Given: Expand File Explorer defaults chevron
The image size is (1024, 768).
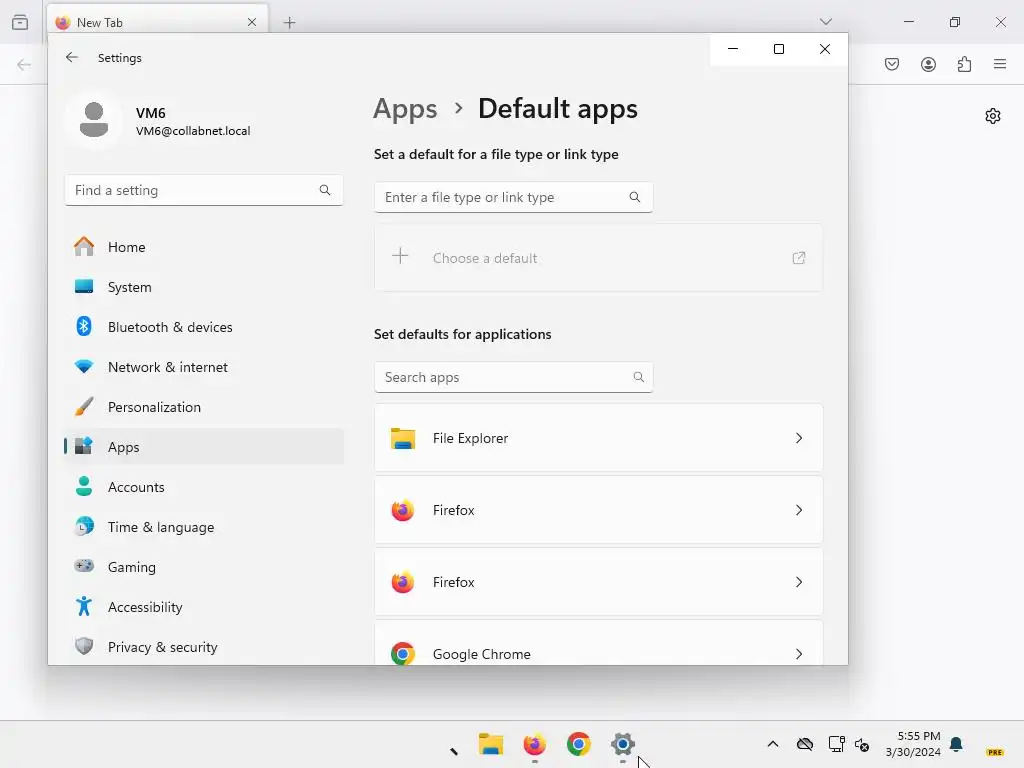Looking at the screenshot, I should 799,438.
